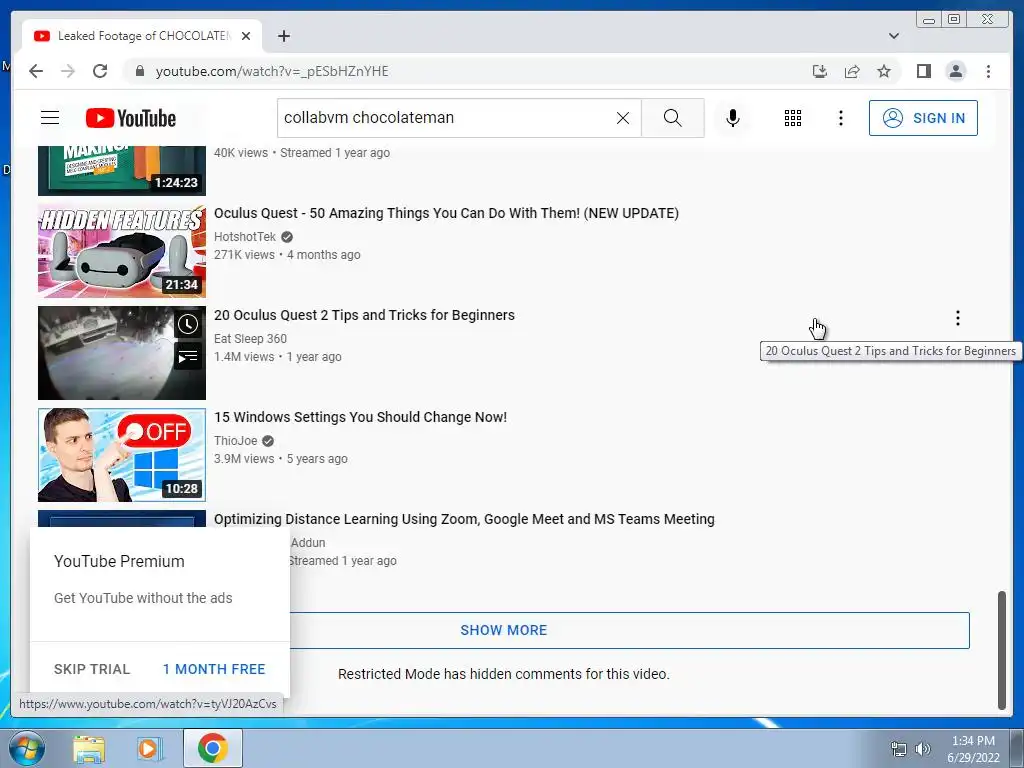Open the Oculus Quest 50 Amazing Things video title

[446, 213]
